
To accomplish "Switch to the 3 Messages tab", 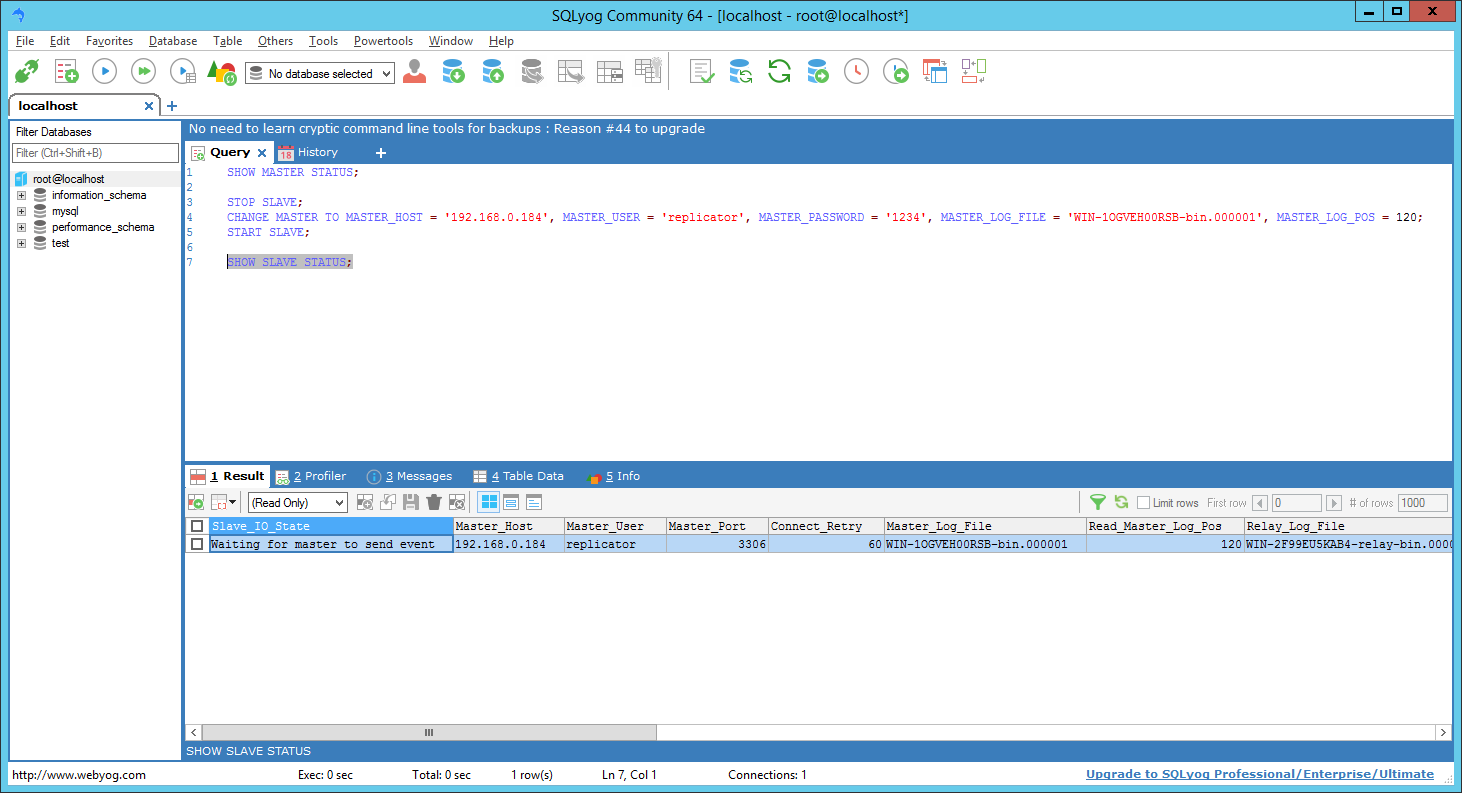I will point(410,476).
